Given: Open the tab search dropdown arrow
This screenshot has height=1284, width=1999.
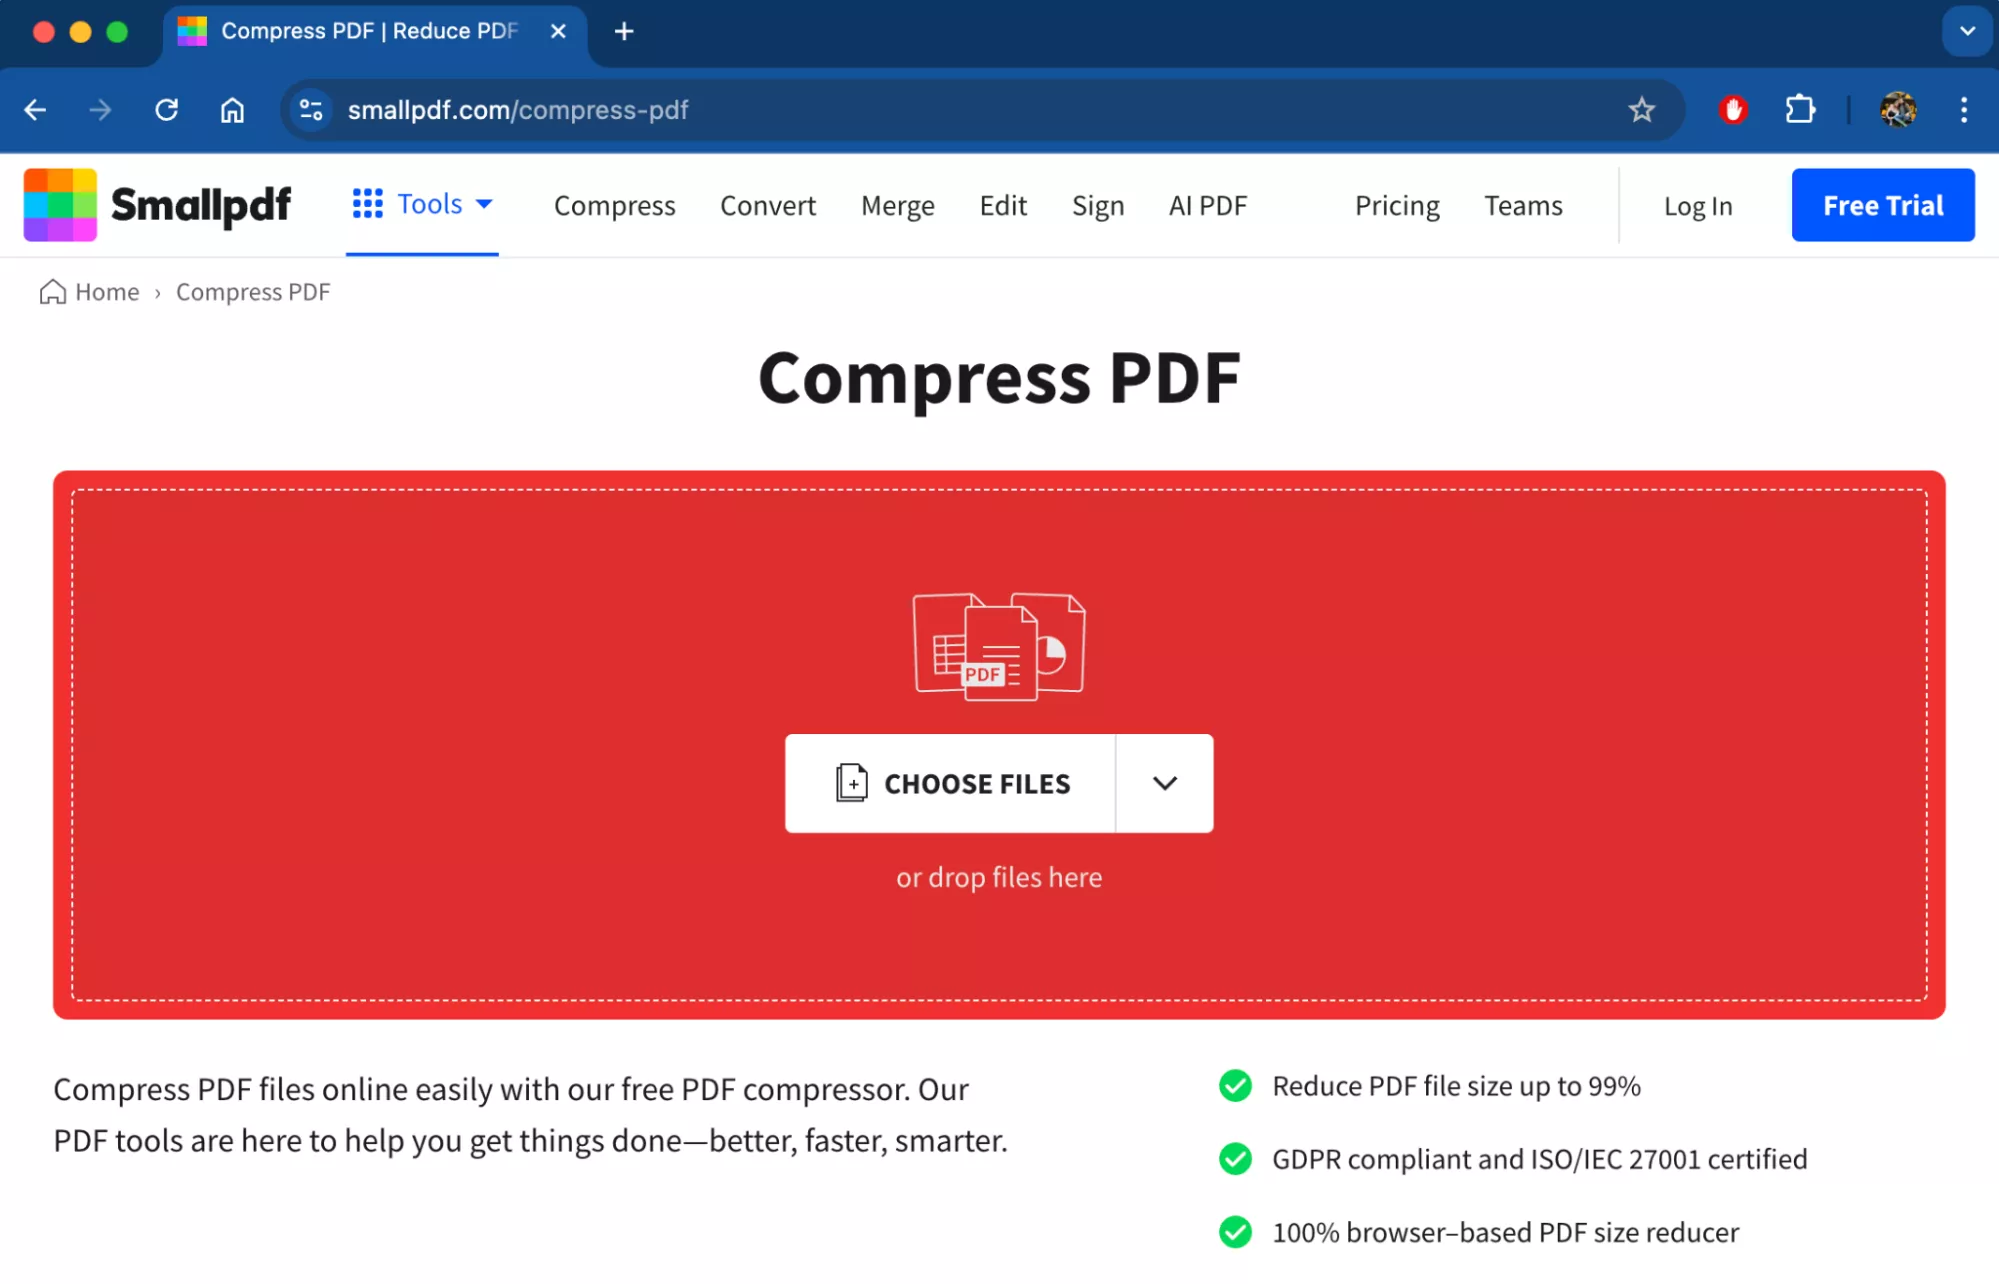Looking at the screenshot, I should 1967,31.
